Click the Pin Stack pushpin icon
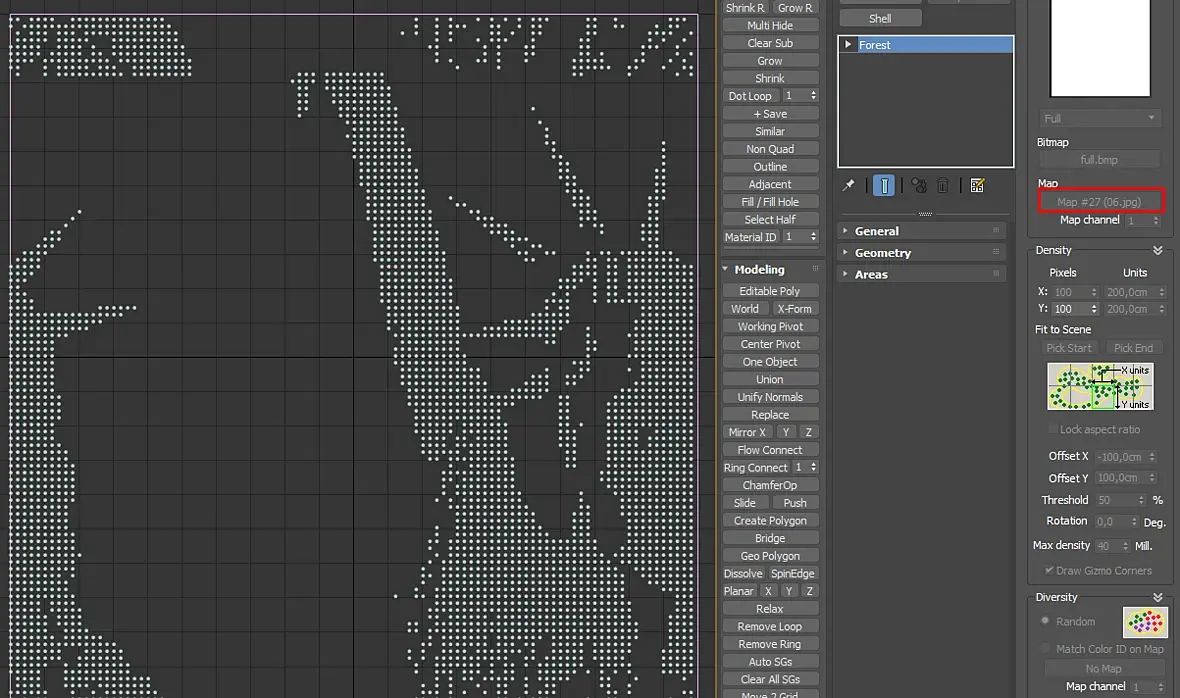Viewport: 1180px width, 698px height. coord(848,185)
